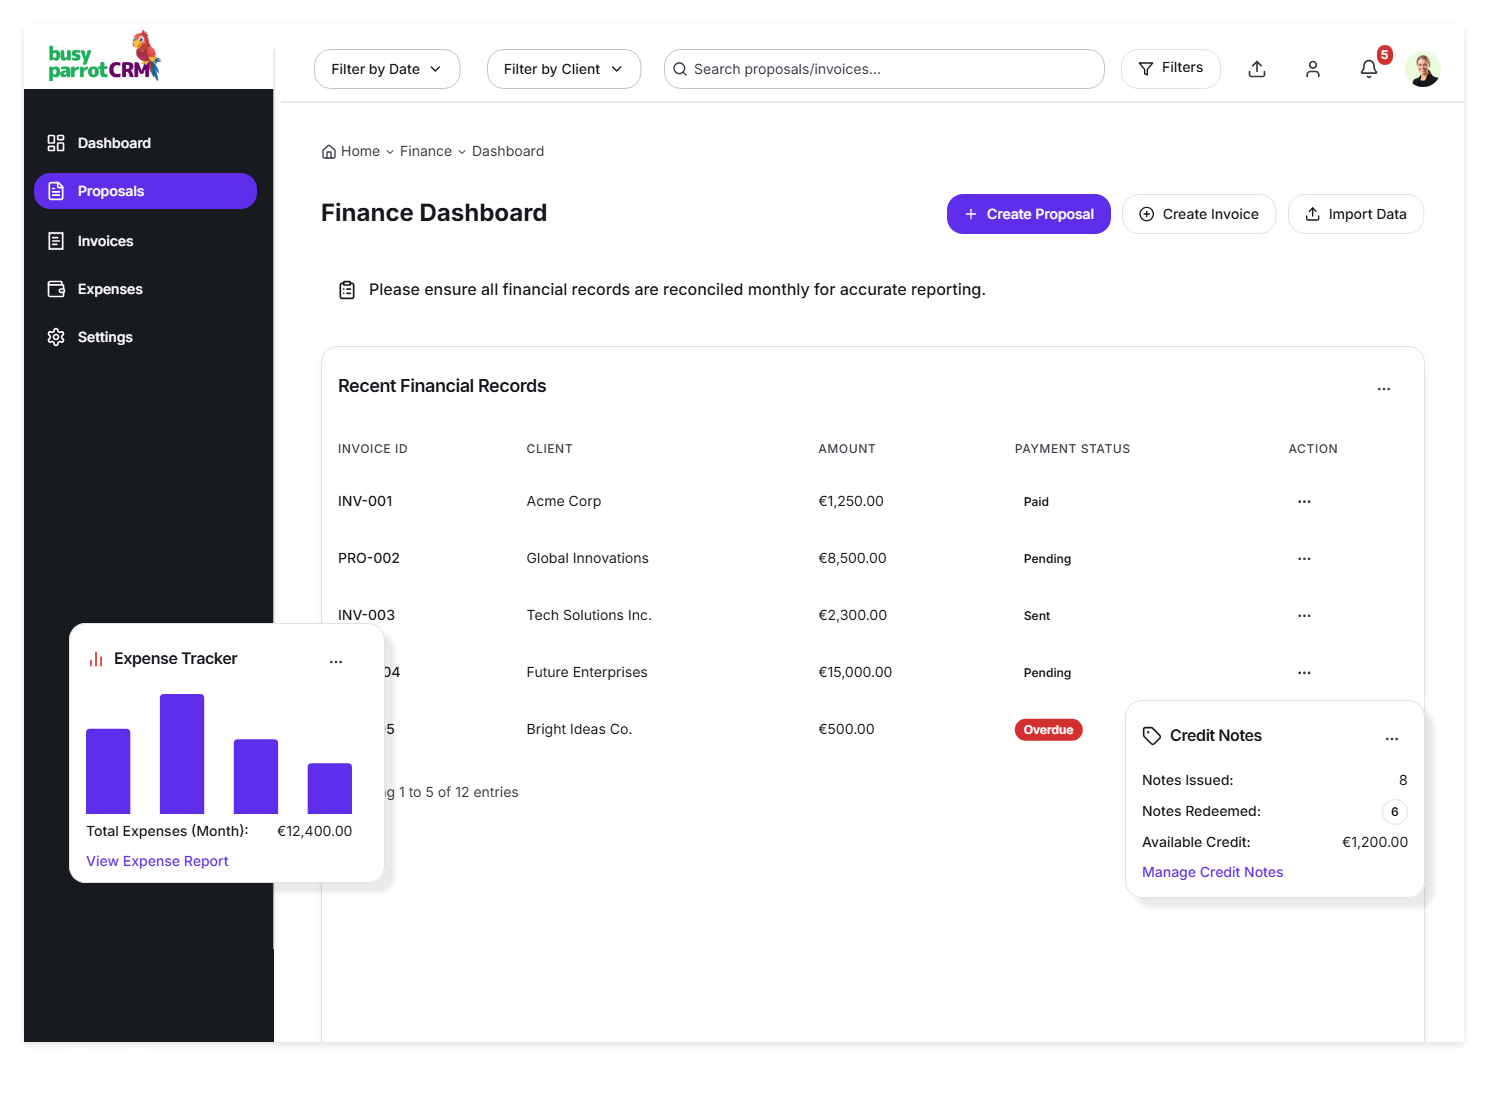Screen dimensions: 1488x1106
Task: Click the Create Invoice button
Action: (x=1198, y=214)
